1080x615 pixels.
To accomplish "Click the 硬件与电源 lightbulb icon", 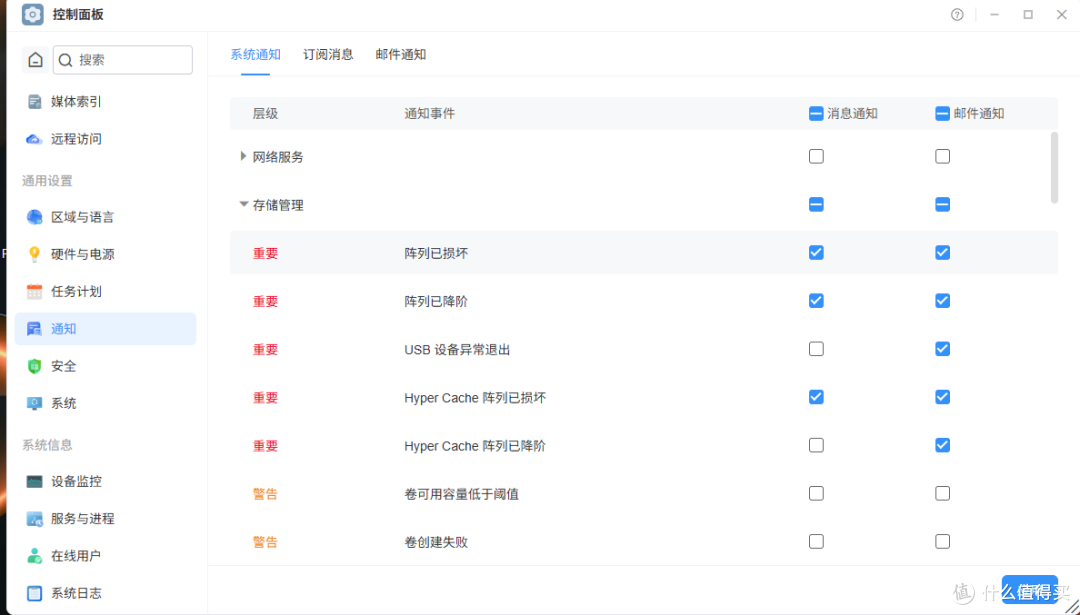I will tap(34, 255).
